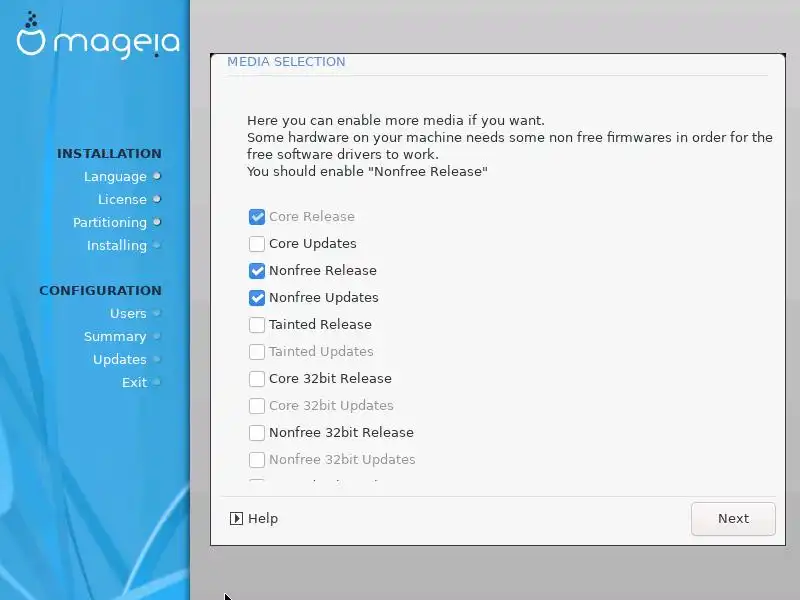
Task: Click the bullet beside Partitioning step
Action: [157, 222]
